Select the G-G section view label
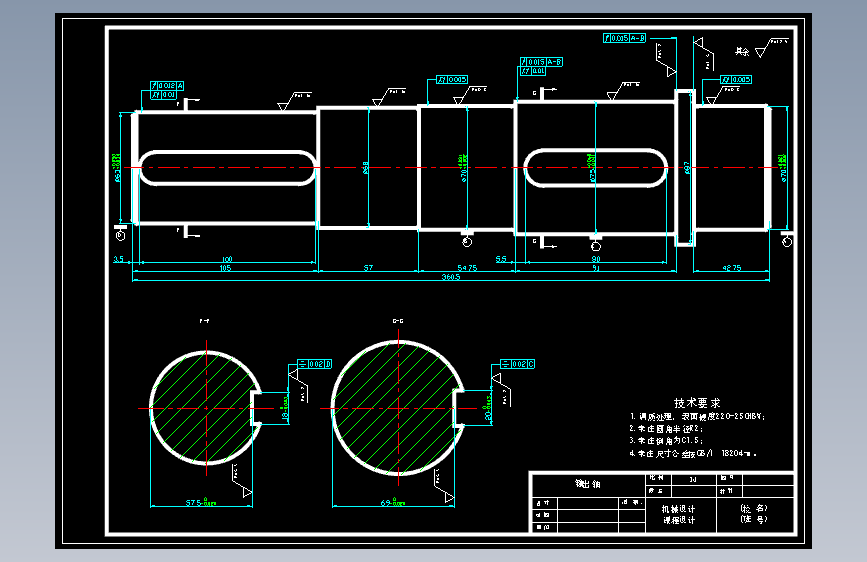Screen dimensions: 867x562 (398, 321)
